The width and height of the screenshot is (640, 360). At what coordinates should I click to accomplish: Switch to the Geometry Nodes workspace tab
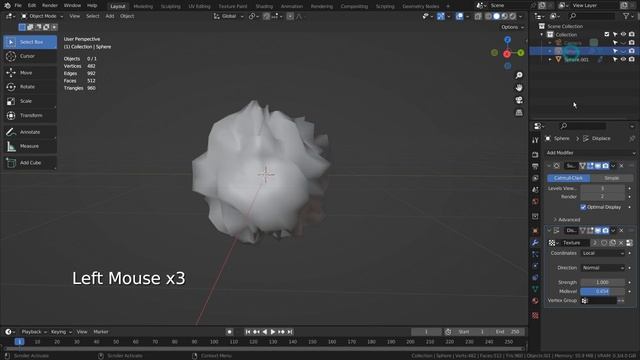pos(421,6)
